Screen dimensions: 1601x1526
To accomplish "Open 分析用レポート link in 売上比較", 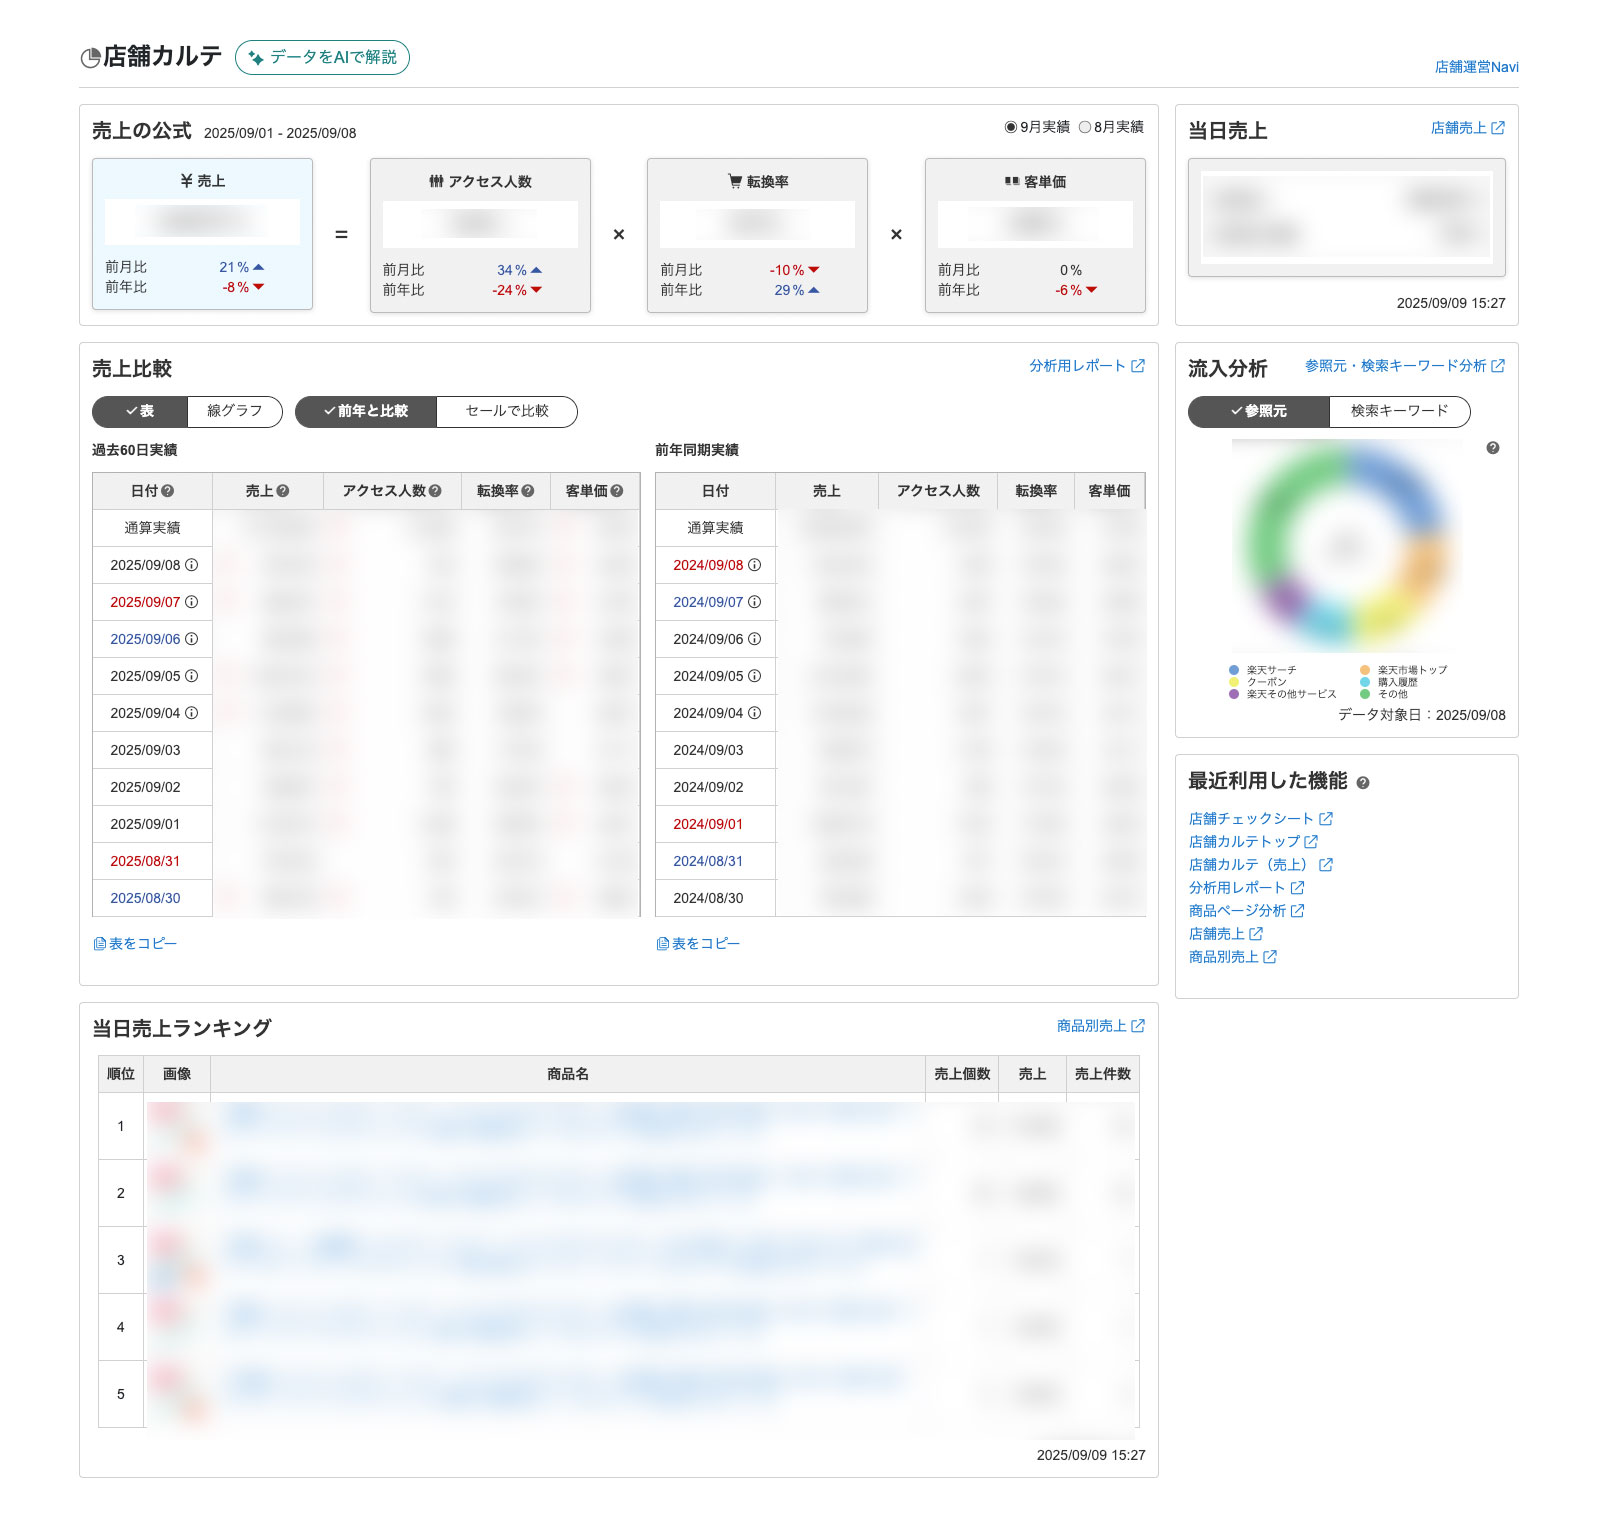I will pos(1086,366).
